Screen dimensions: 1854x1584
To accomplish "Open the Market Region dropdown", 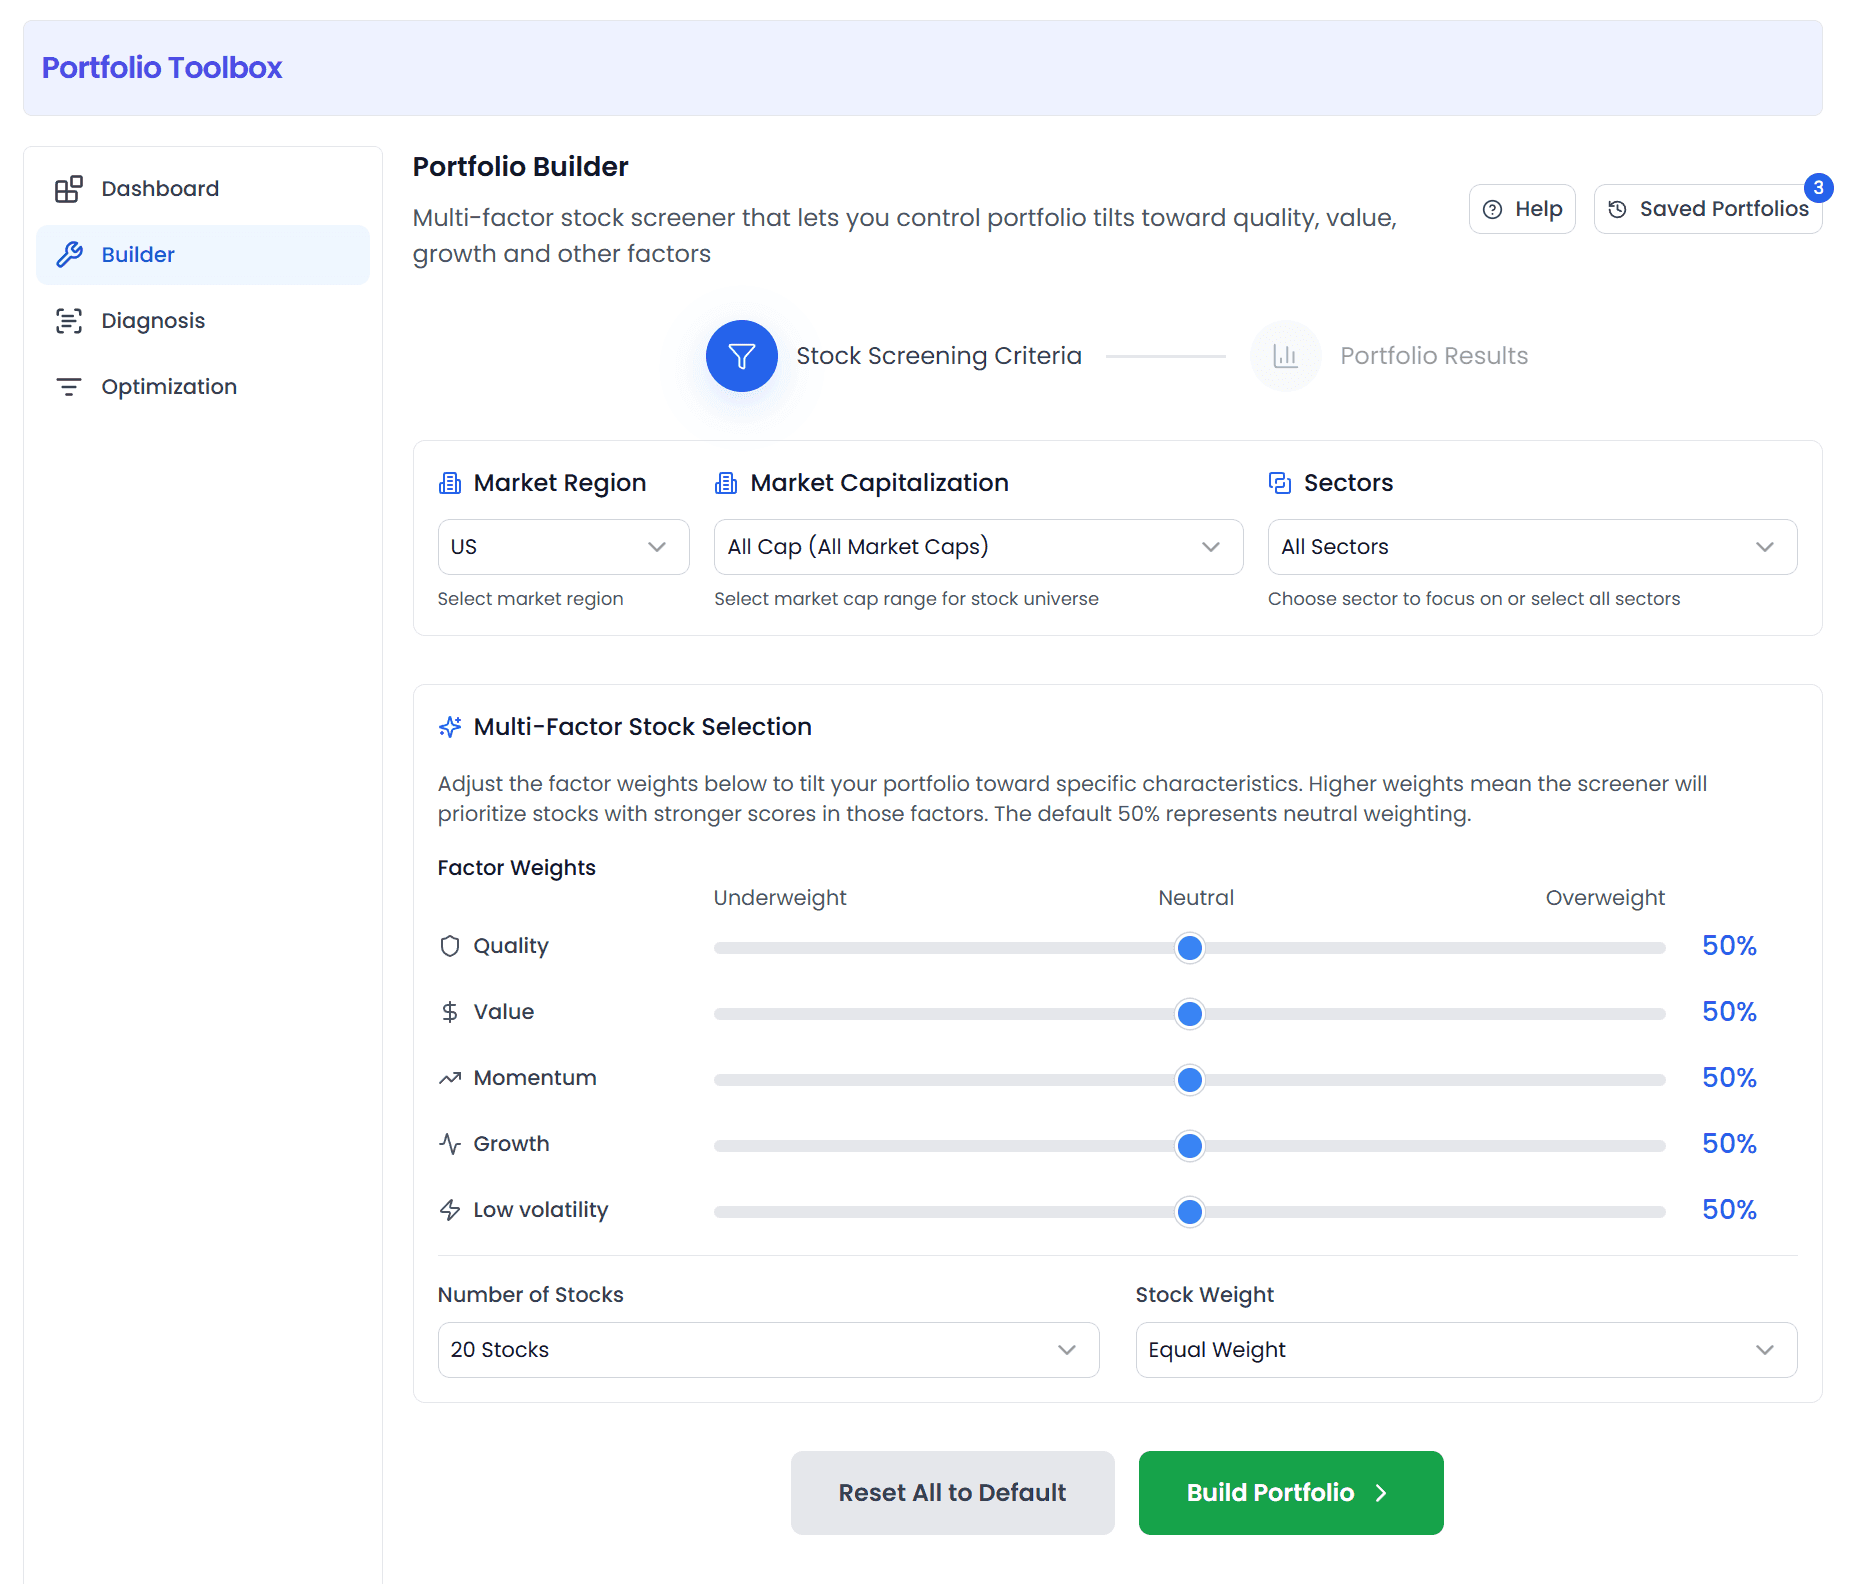I will point(564,547).
